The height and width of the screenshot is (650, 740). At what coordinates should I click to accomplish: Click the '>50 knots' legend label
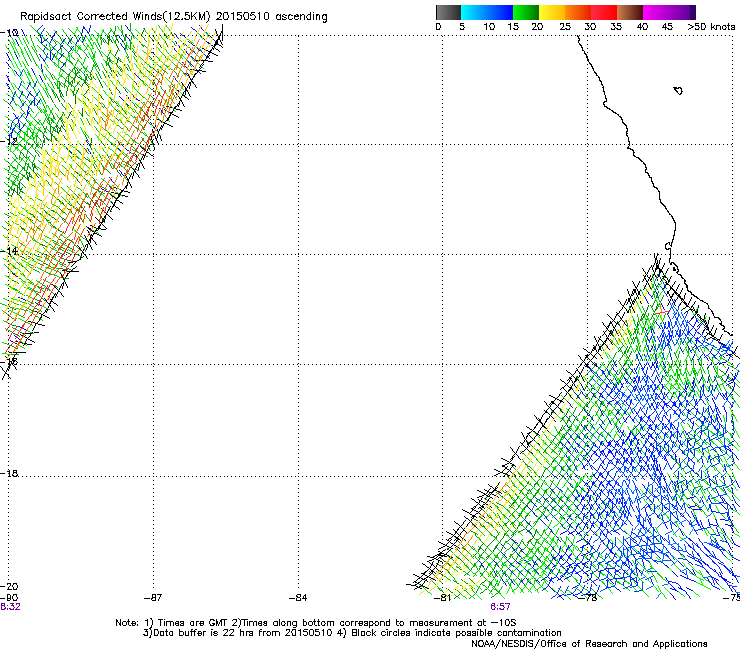pos(711,26)
